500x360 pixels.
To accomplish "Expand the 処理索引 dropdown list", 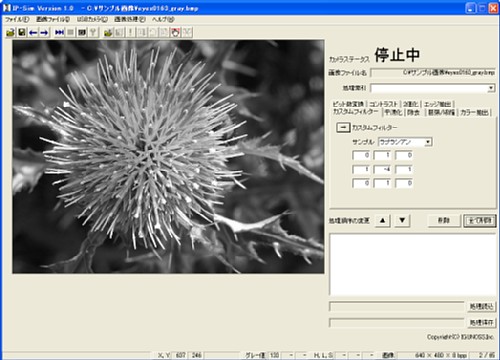I will tap(491, 88).
